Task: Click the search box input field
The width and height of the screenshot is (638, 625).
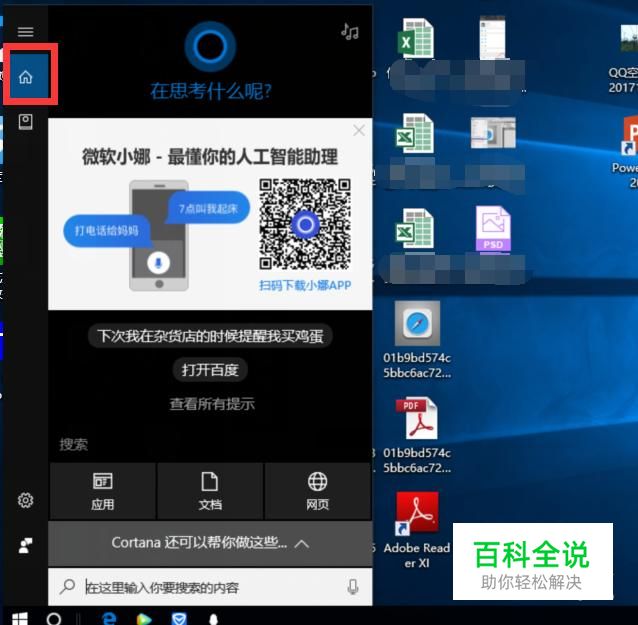Action: pyautogui.click(x=212, y=587)
